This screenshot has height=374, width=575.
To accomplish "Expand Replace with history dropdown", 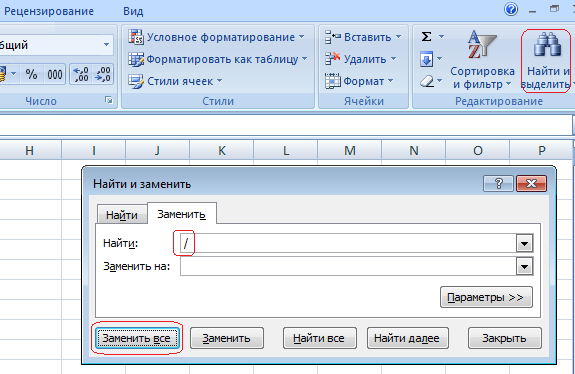I will 524,267.
